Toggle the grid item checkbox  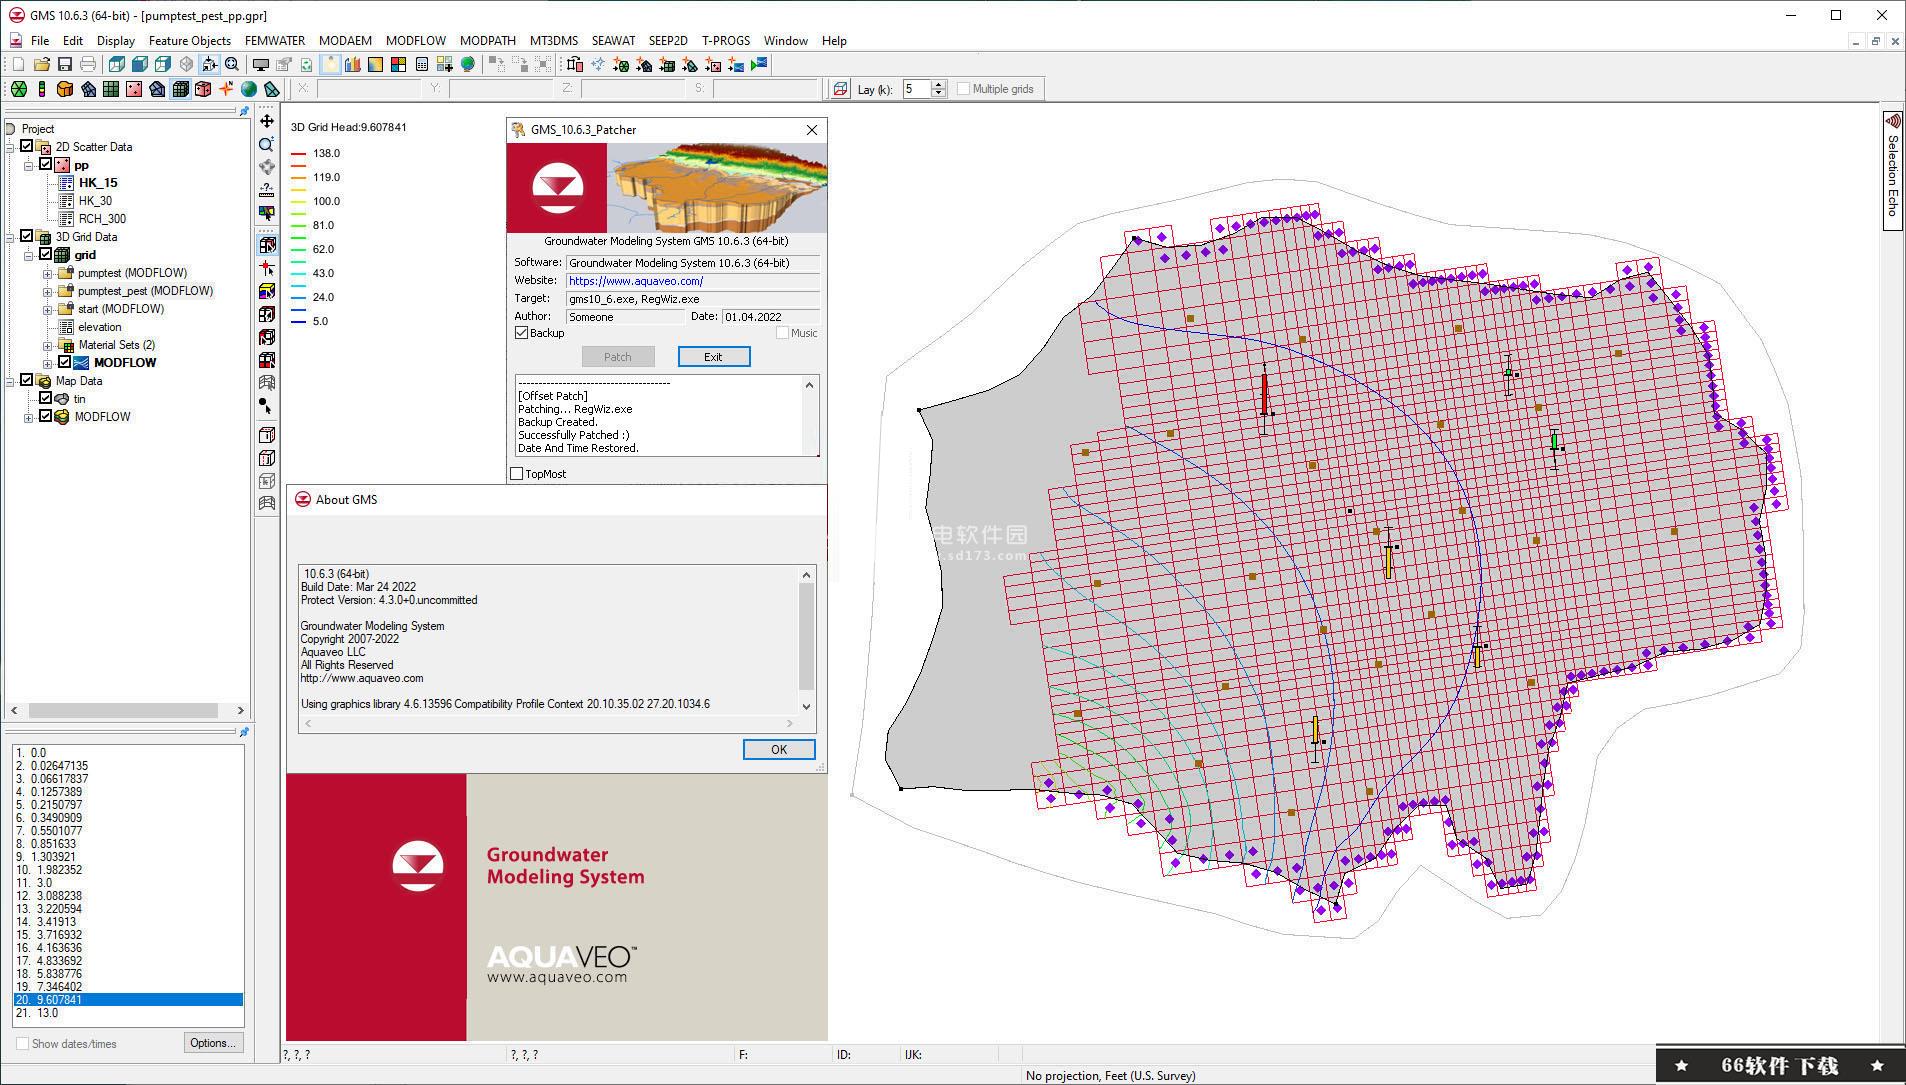45,254
